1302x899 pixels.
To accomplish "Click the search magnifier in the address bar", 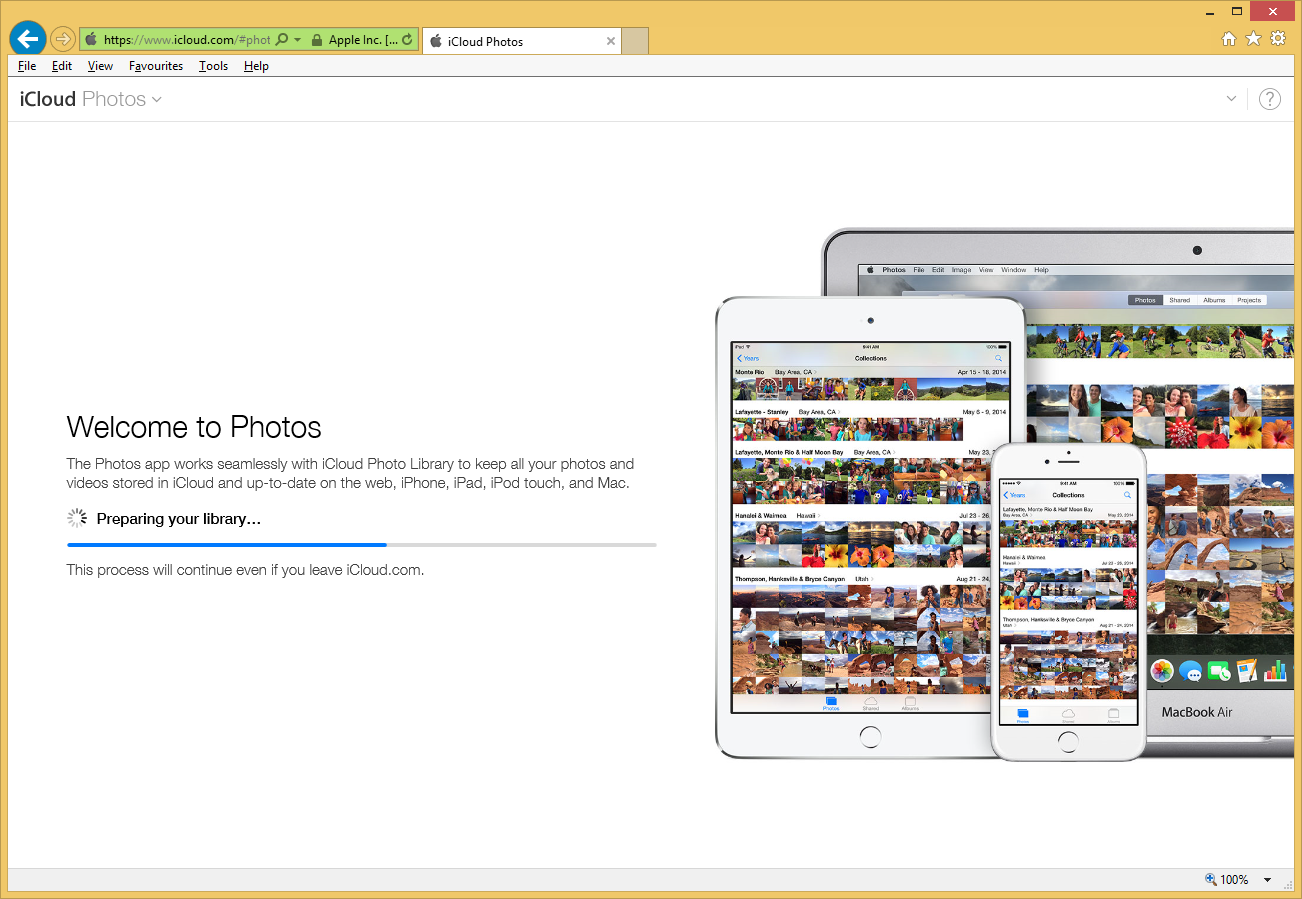I will pyautogui.click(x=281, y=40).
